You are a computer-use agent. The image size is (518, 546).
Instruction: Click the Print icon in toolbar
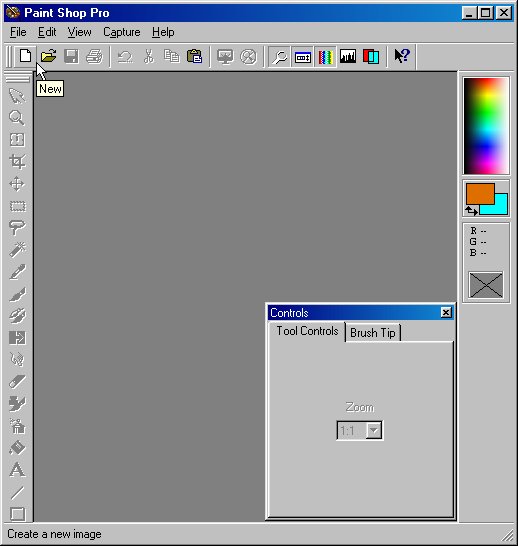coord(94,56)
